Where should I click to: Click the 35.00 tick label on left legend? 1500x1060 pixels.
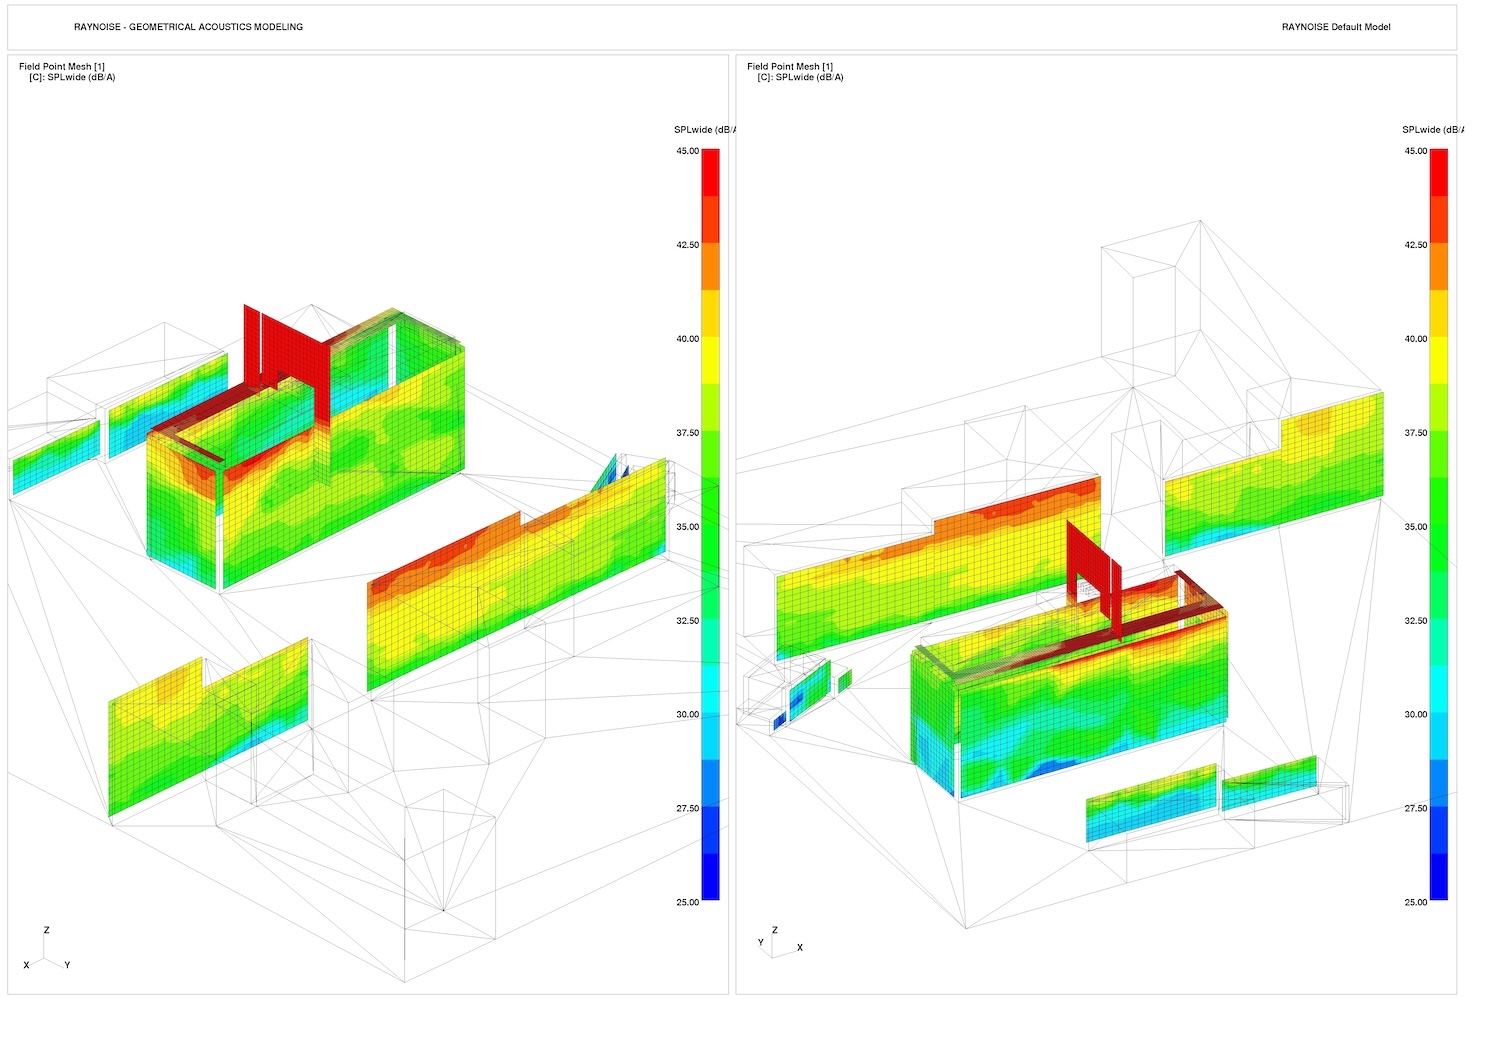click(x=687, y=527)
